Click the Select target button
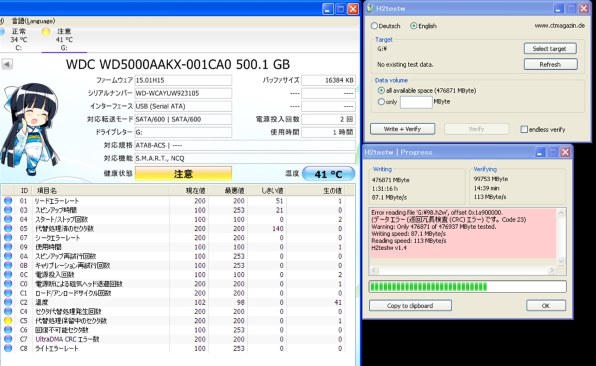 click(550, 49)
